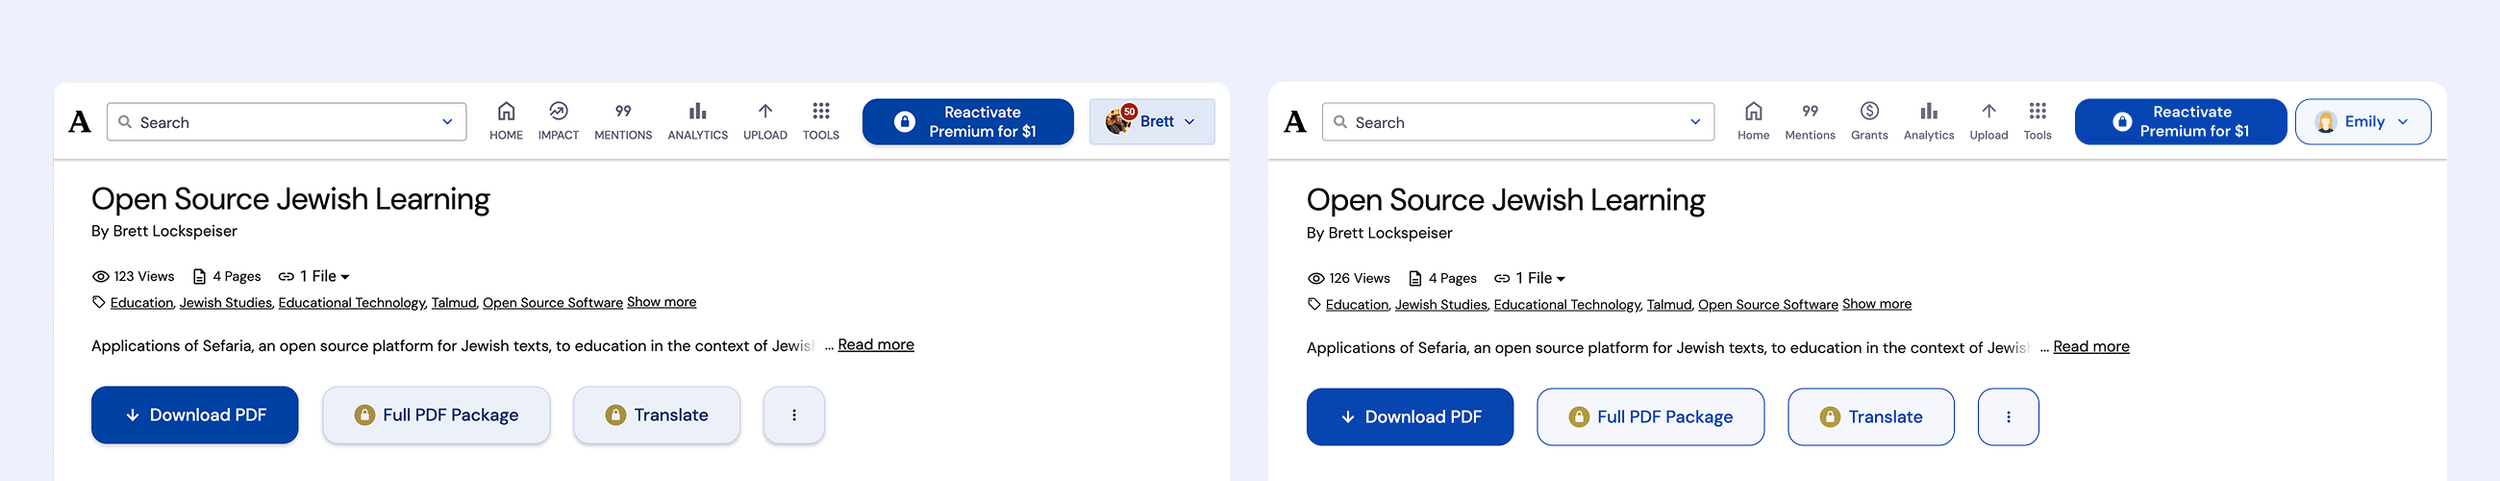Image resolution: width=2500 pixels, height=481 pixels.
Task: Open Emily account menu
Action: (x=2363, y=122)
